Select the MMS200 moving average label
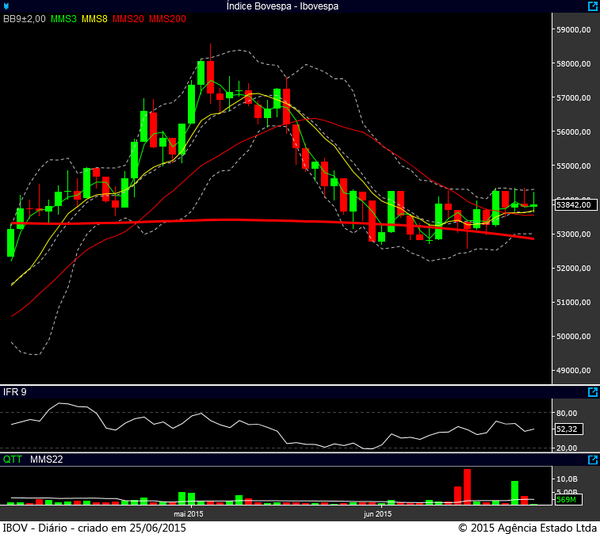 [x=168, y=19]
